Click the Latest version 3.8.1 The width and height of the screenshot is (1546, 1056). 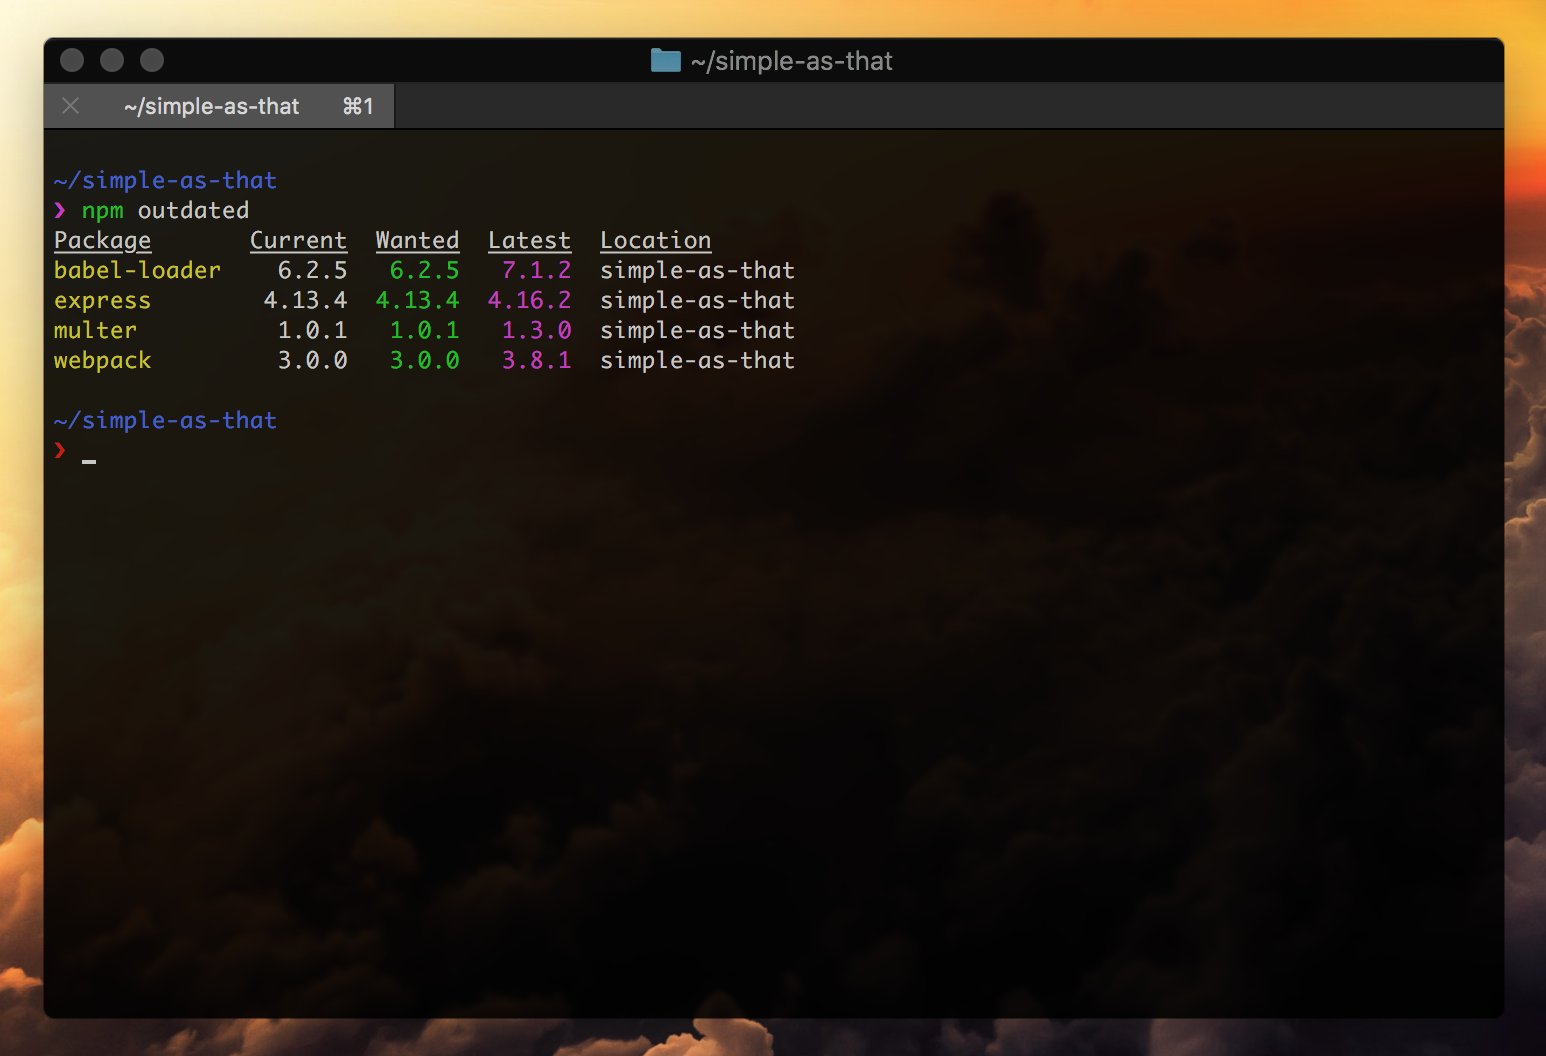point(536,360)
